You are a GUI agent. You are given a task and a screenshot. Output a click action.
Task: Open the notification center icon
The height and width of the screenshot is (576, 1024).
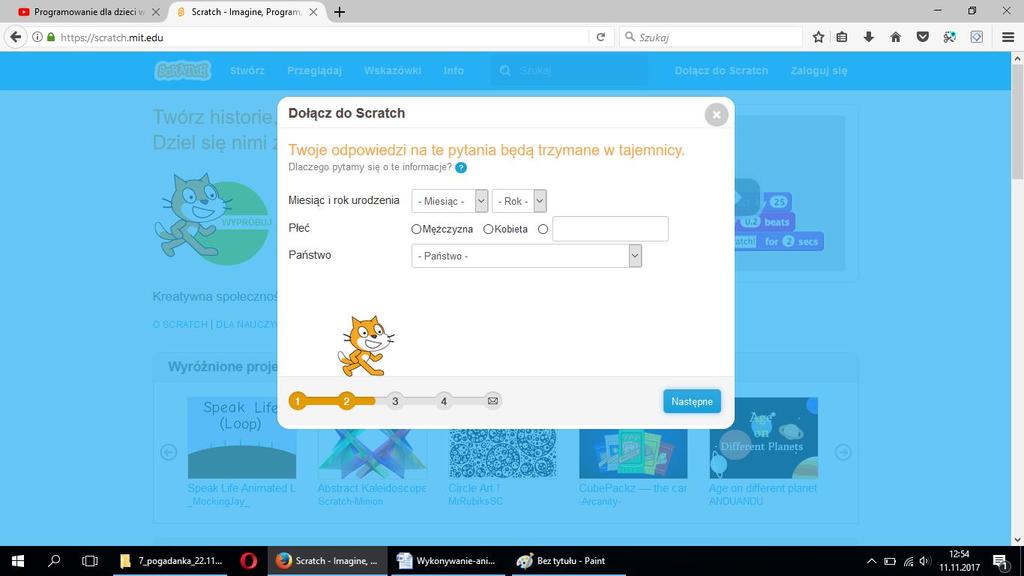pyautogui.click(x=1000, y=561)
